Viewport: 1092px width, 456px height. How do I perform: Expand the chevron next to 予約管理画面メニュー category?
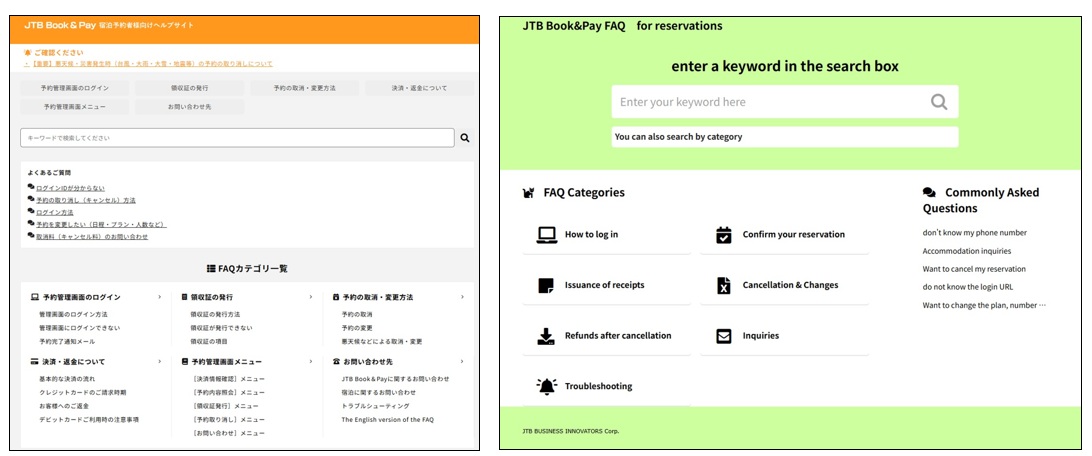311,362
